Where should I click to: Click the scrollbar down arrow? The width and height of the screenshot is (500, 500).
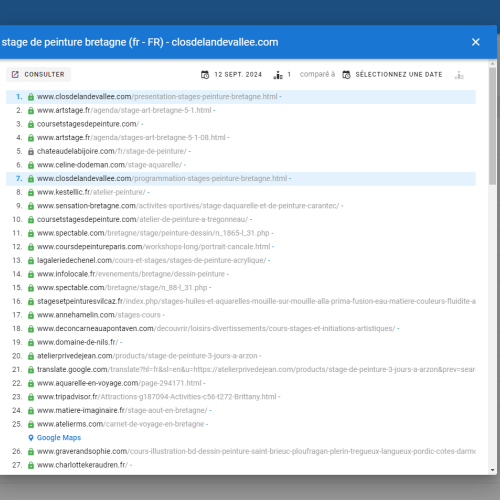pos(493,470)
